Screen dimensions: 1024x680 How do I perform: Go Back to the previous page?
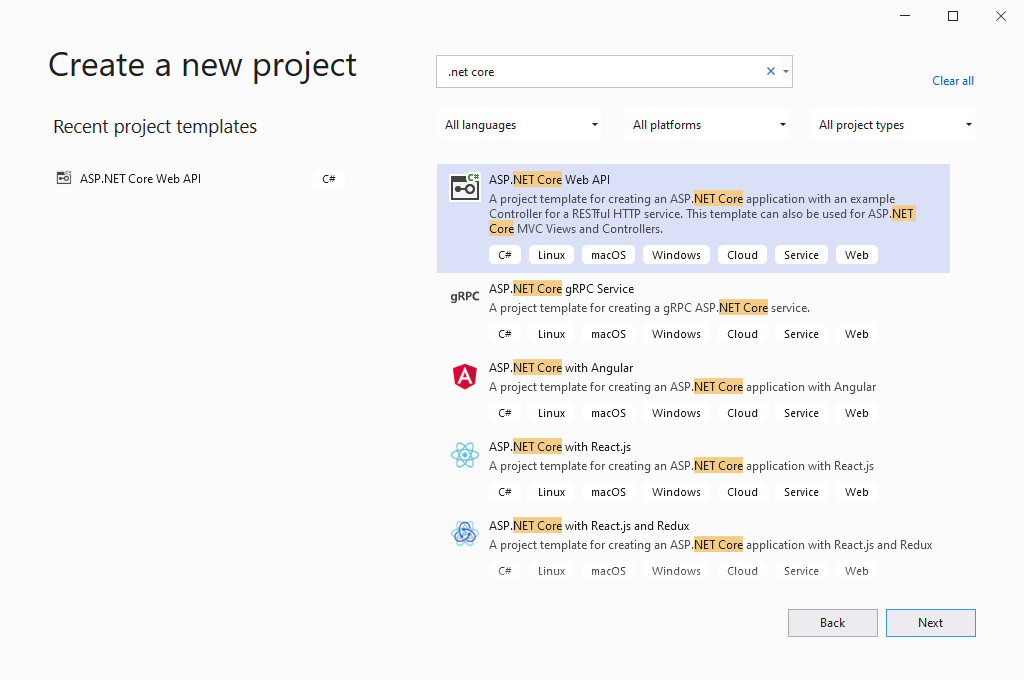point(833,623)
